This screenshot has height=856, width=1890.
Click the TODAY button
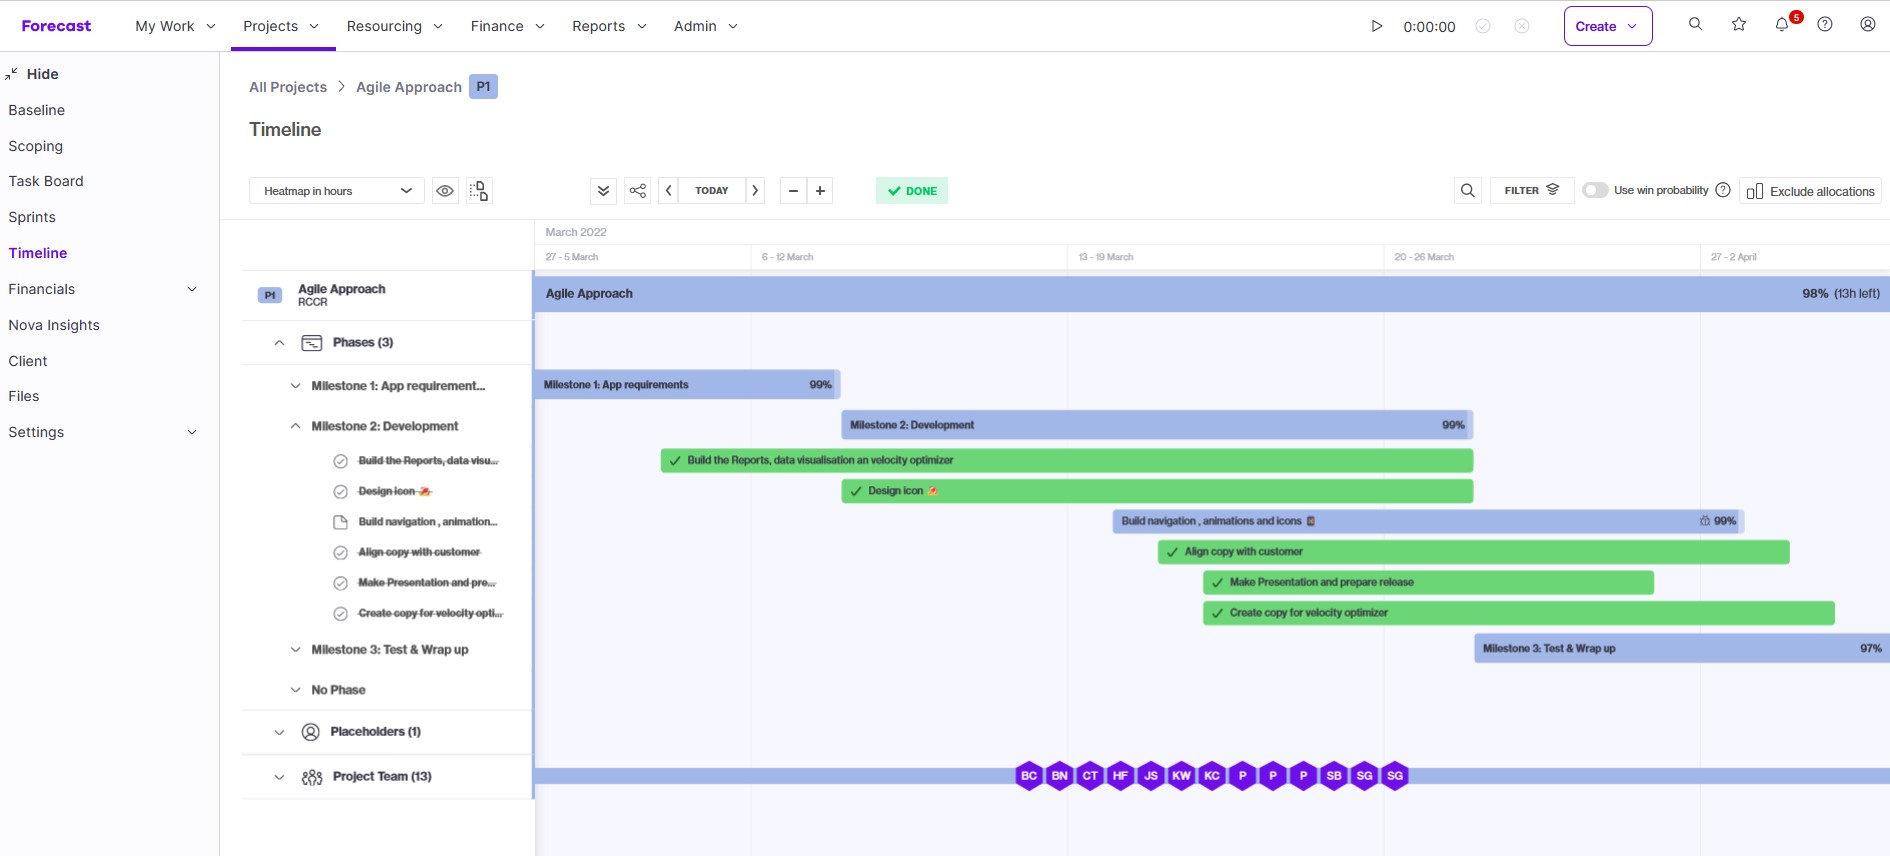[x=711, y=191]
